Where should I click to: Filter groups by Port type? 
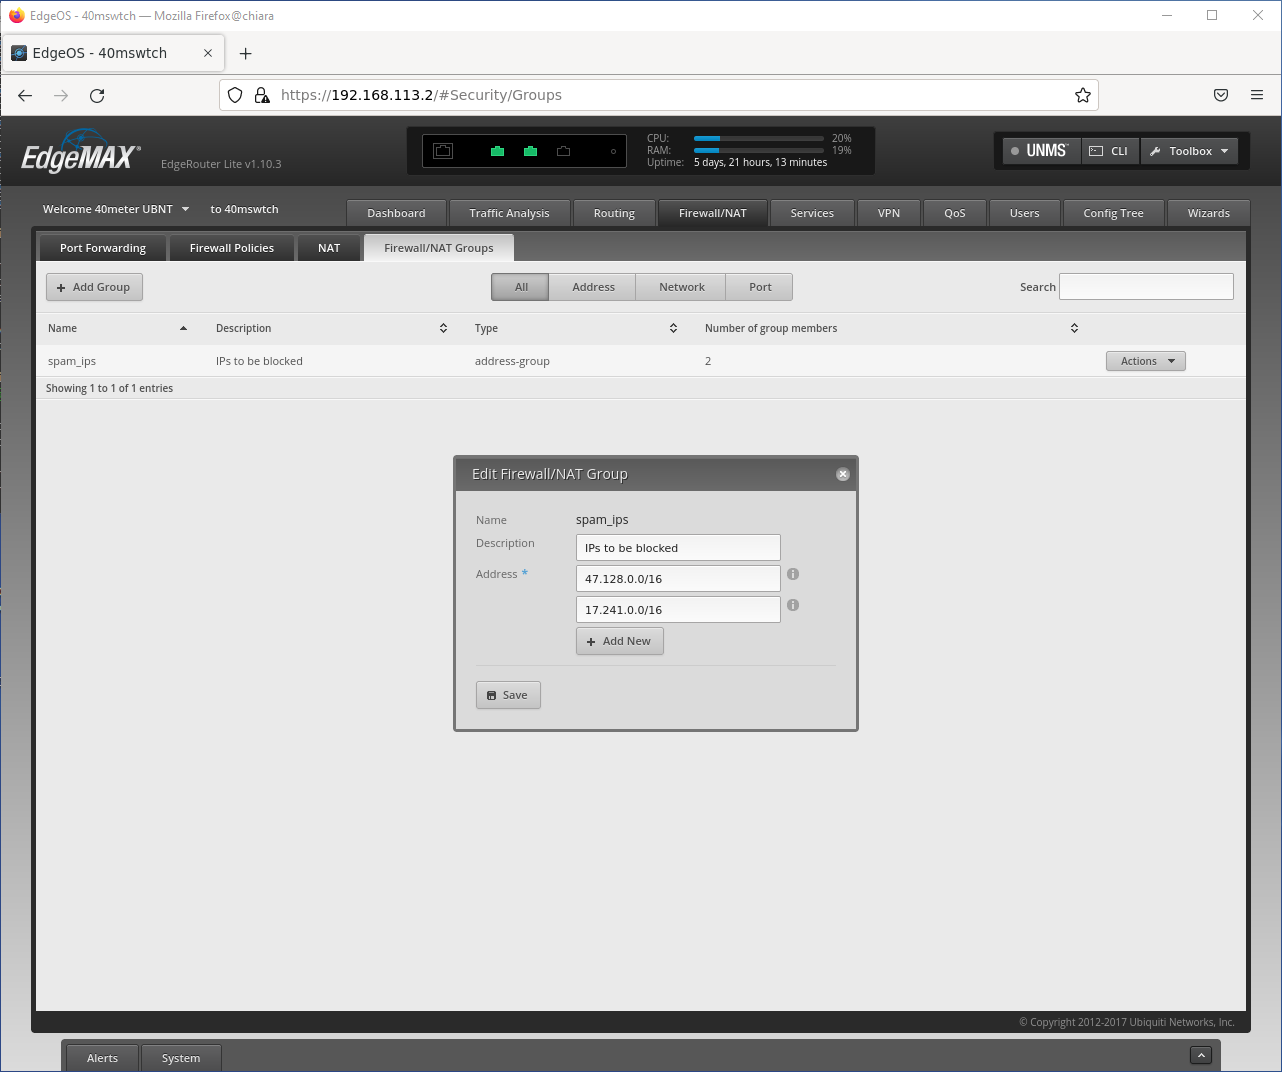(x=760, y=287)
